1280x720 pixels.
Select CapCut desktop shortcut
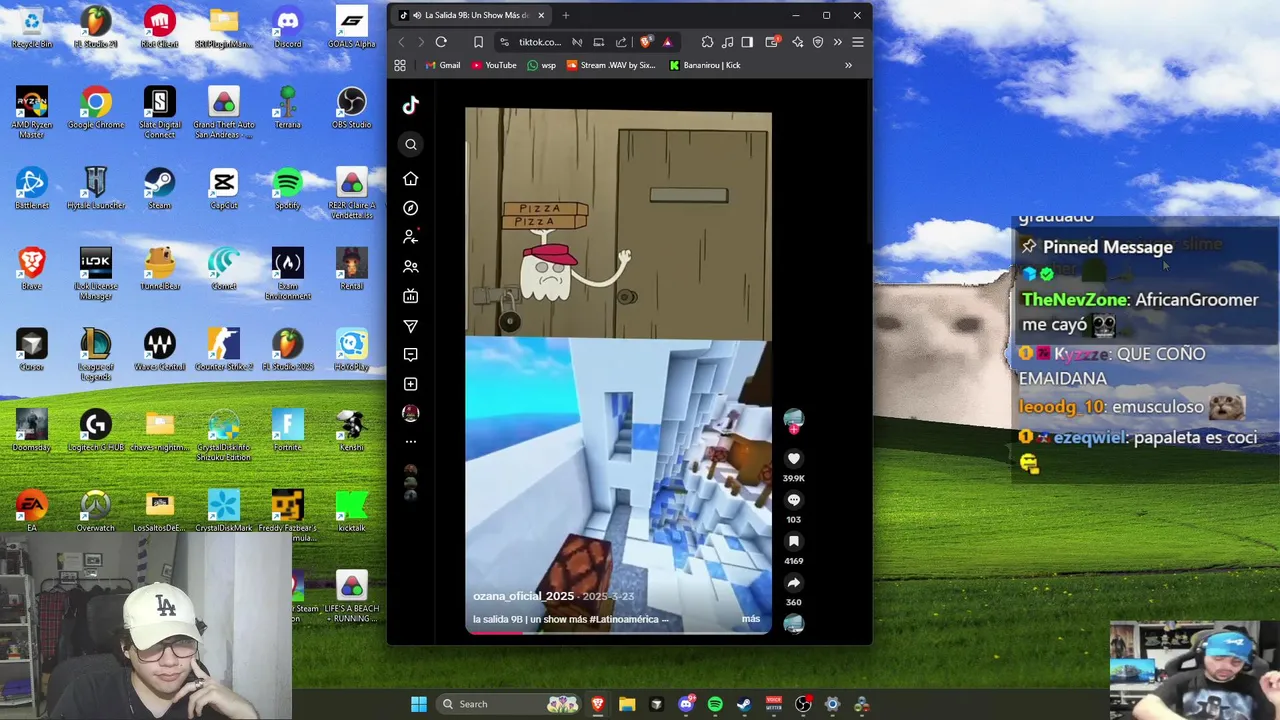point(224,189)
